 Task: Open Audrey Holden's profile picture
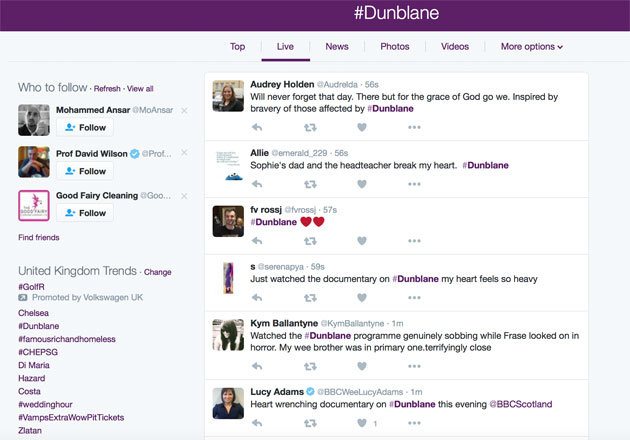point(228,96)
